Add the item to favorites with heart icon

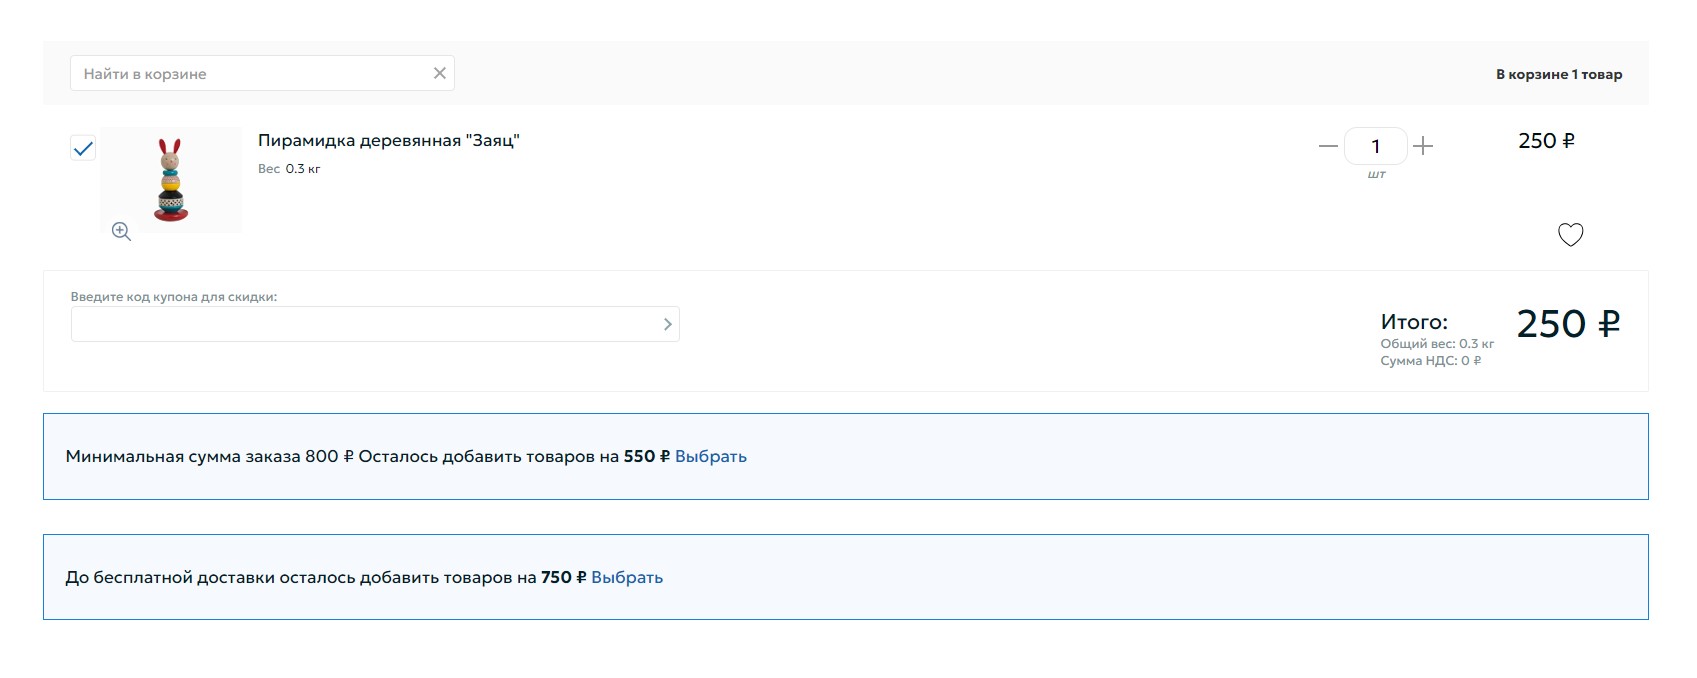1570,235
